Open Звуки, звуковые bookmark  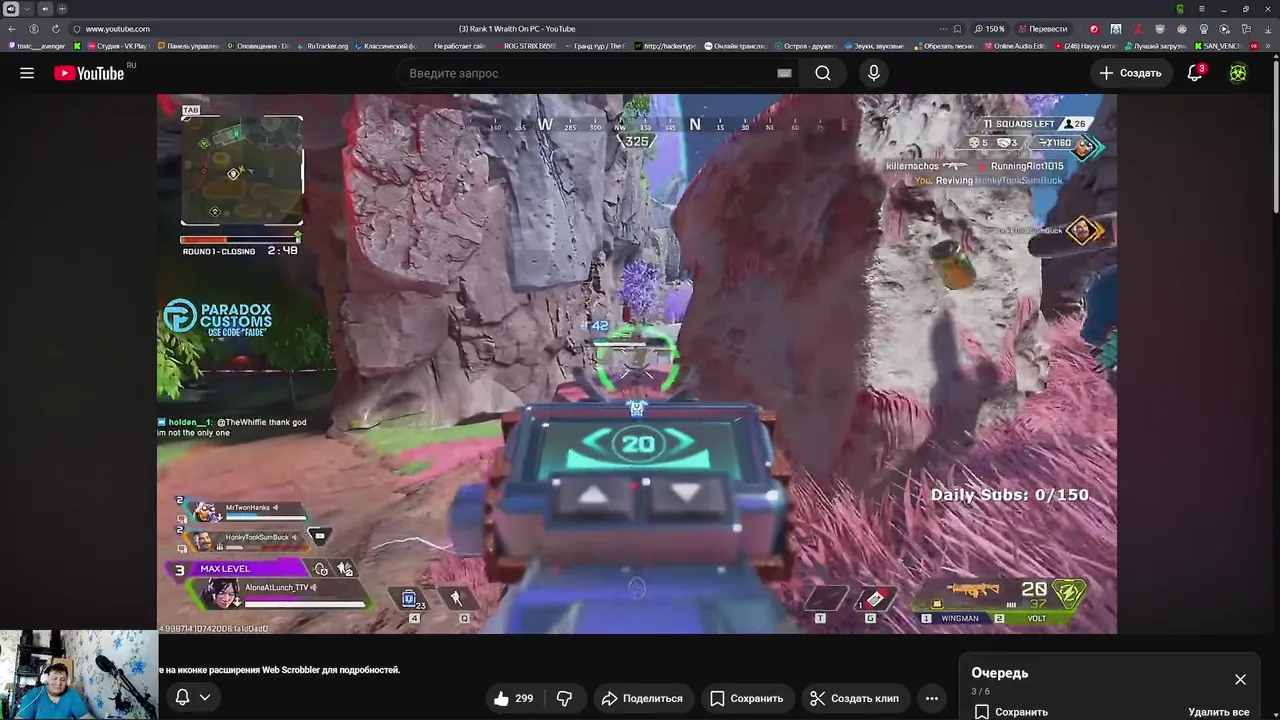coord(874,46)
